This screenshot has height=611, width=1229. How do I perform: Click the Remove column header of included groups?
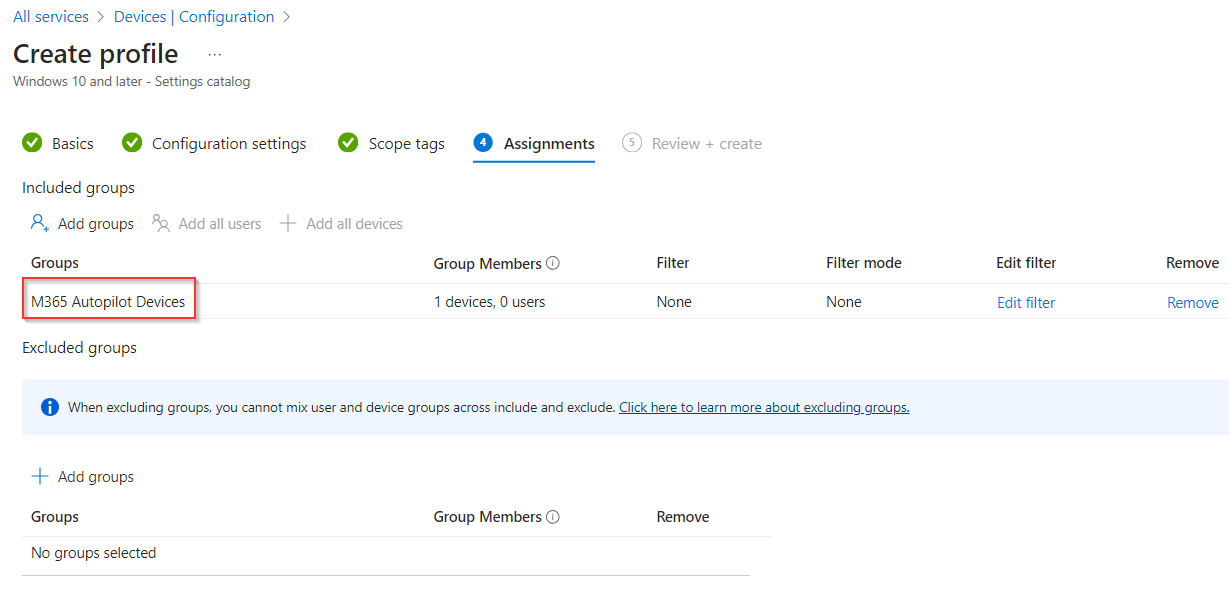[x=1192, y=263]
